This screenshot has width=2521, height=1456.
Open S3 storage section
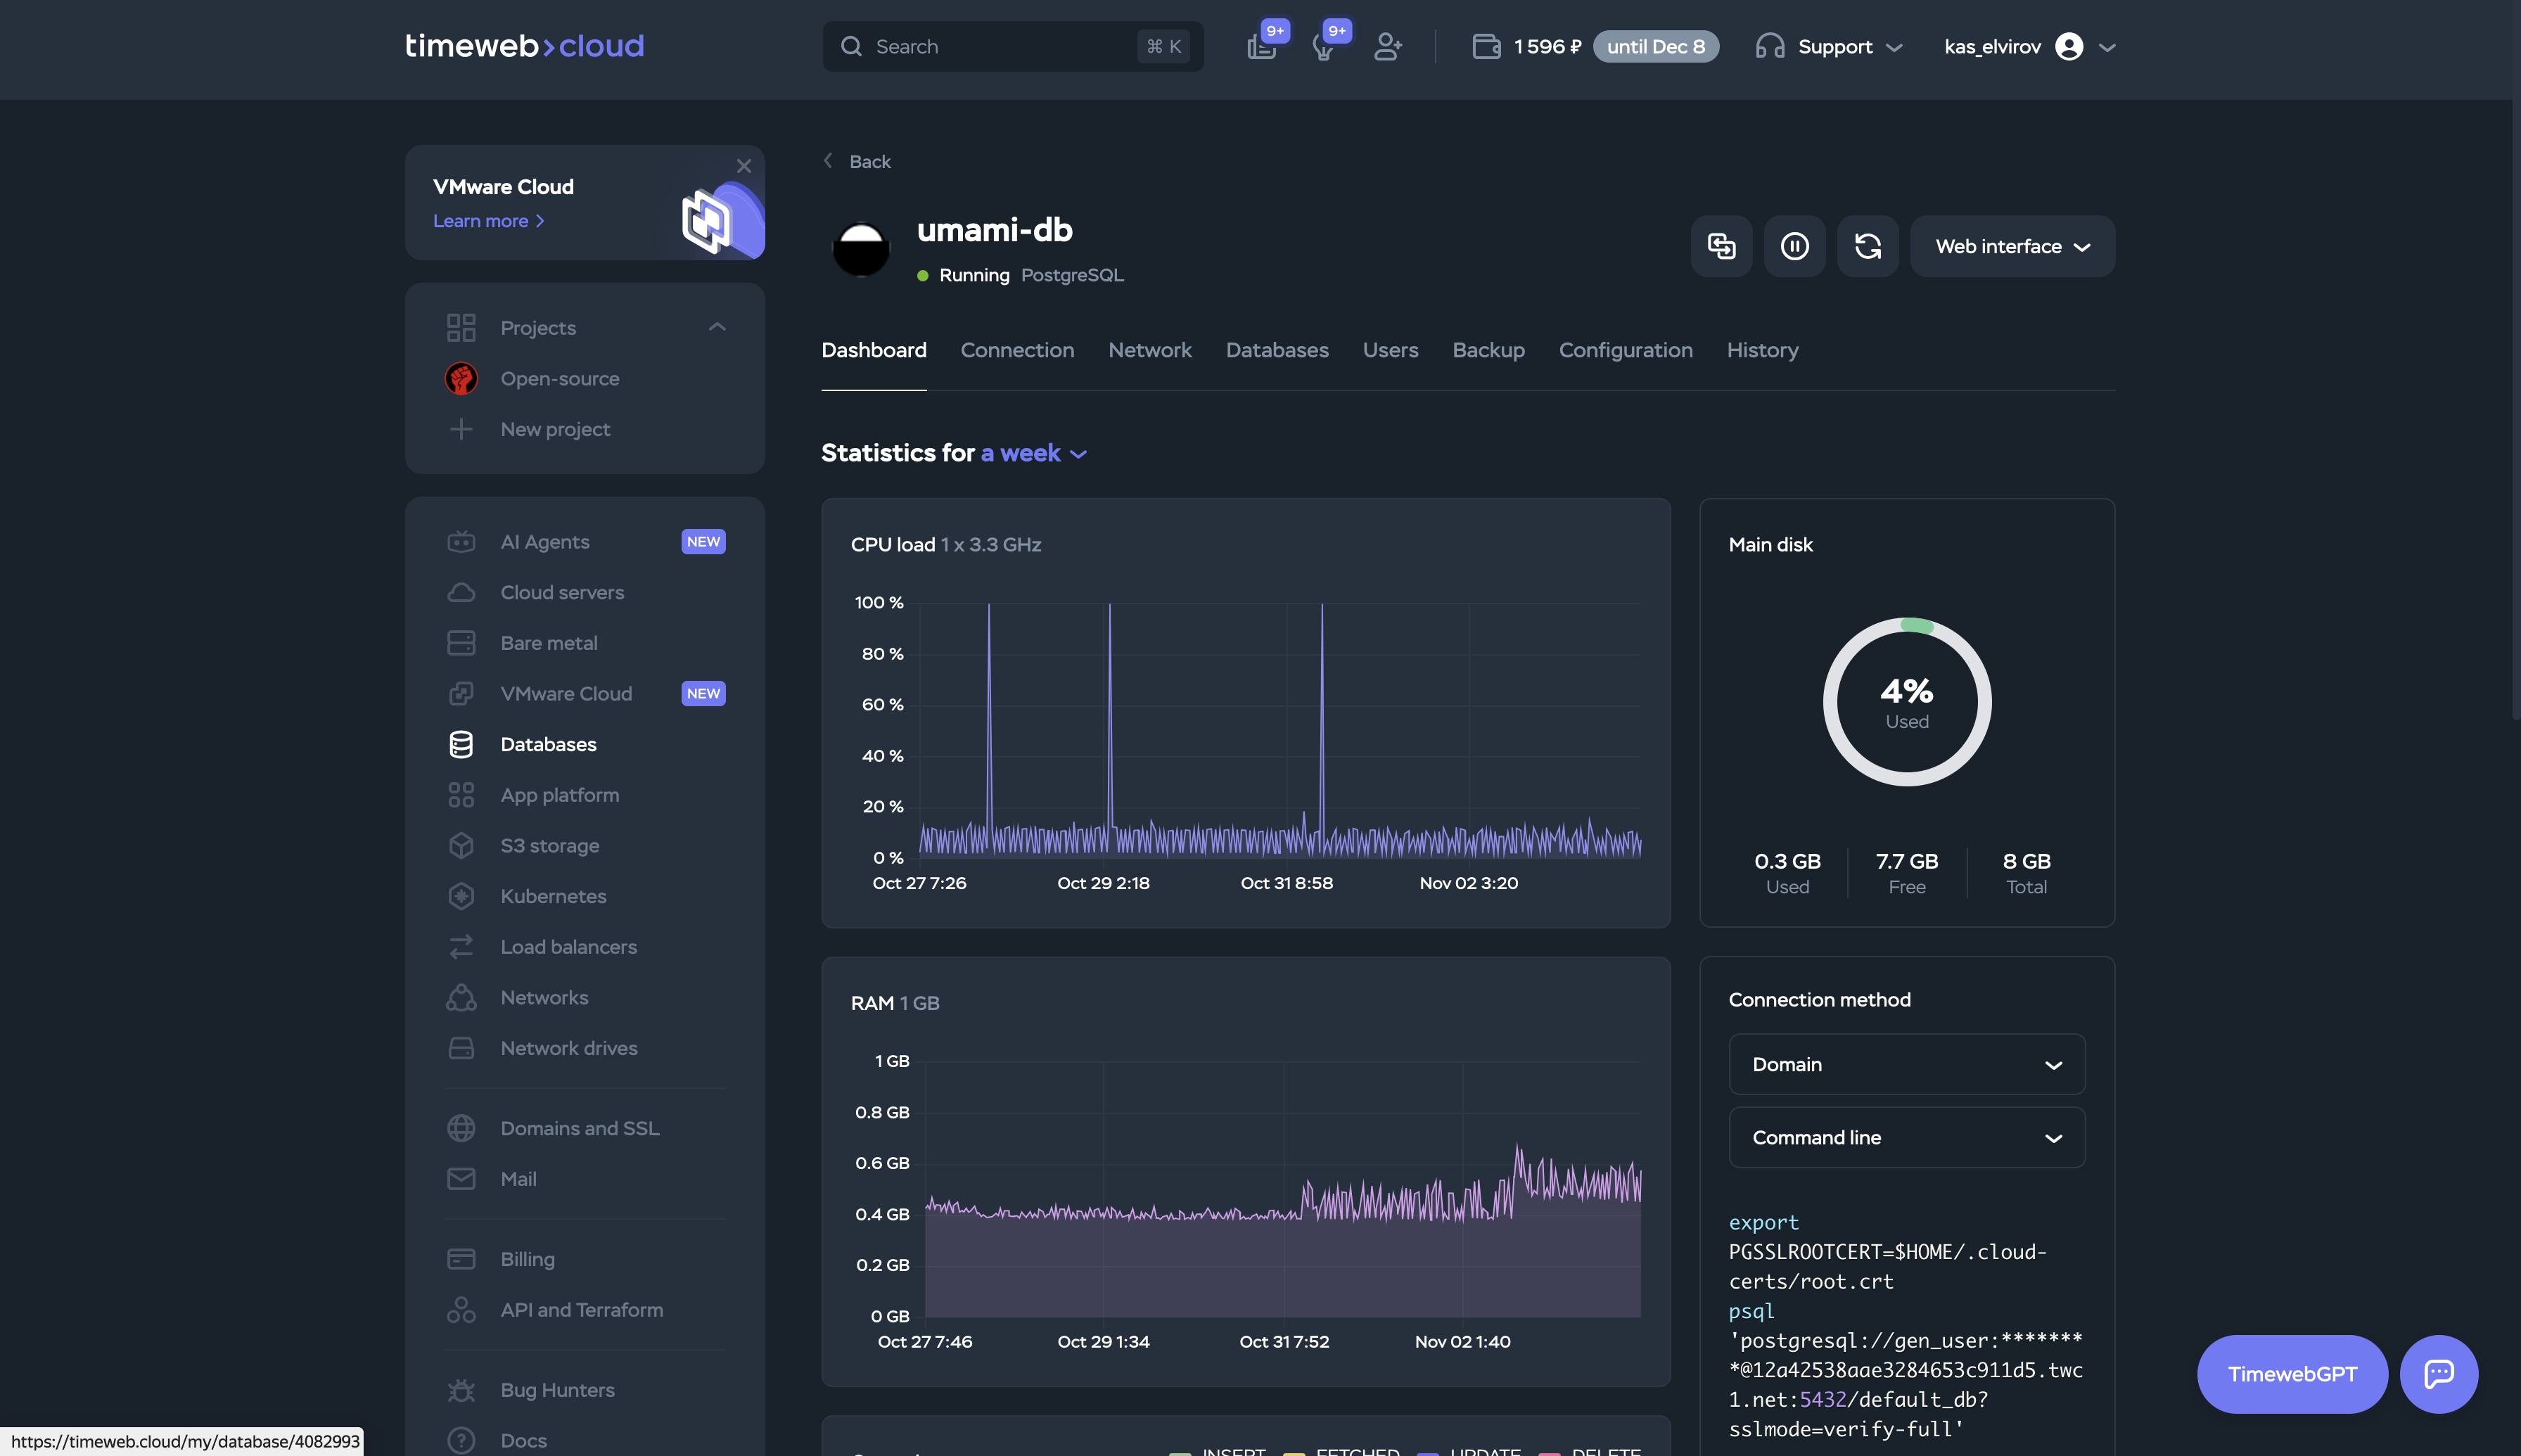pyautogui.click(x=550, y=845)
